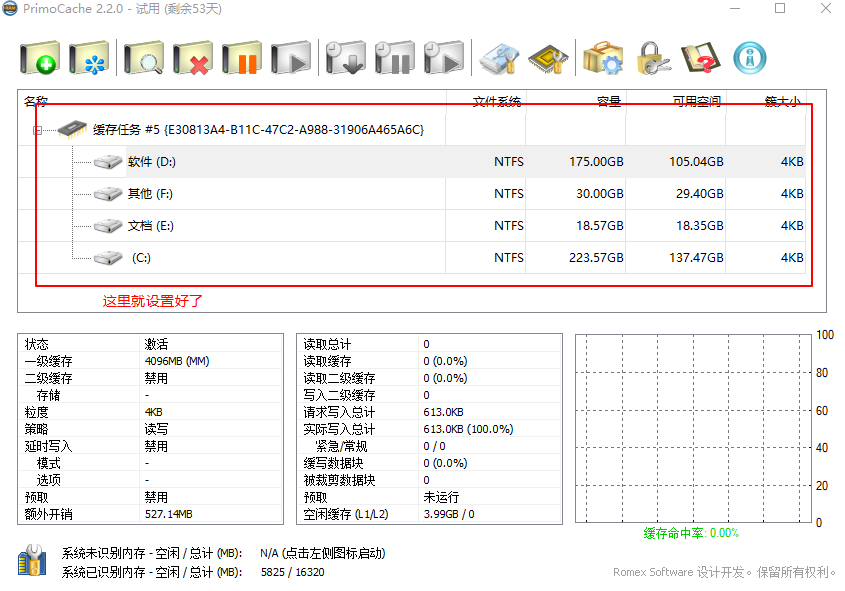Click the 3.99GB / 0 free cache value
The height and width of the screenshot is (591, 845).
tap(449, 514)
